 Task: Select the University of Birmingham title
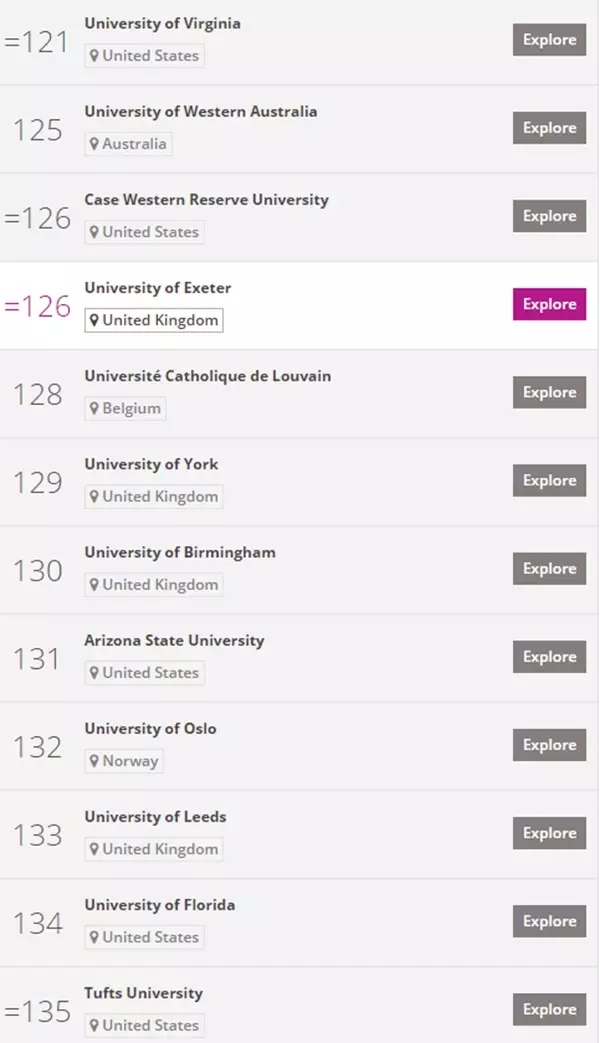(180, 553)
